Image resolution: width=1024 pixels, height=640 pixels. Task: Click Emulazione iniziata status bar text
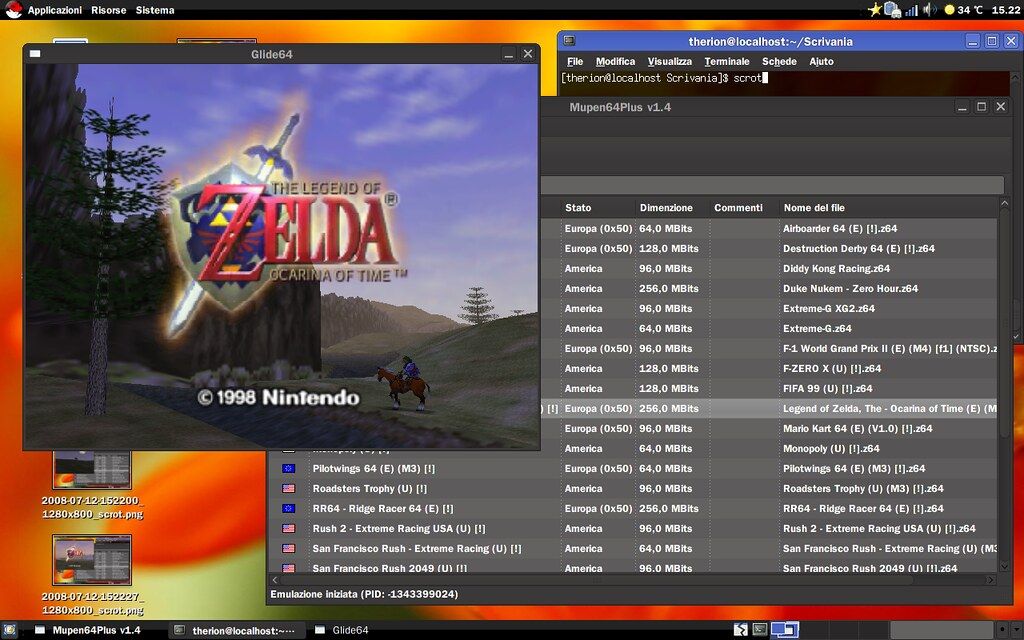pos(364,594)
